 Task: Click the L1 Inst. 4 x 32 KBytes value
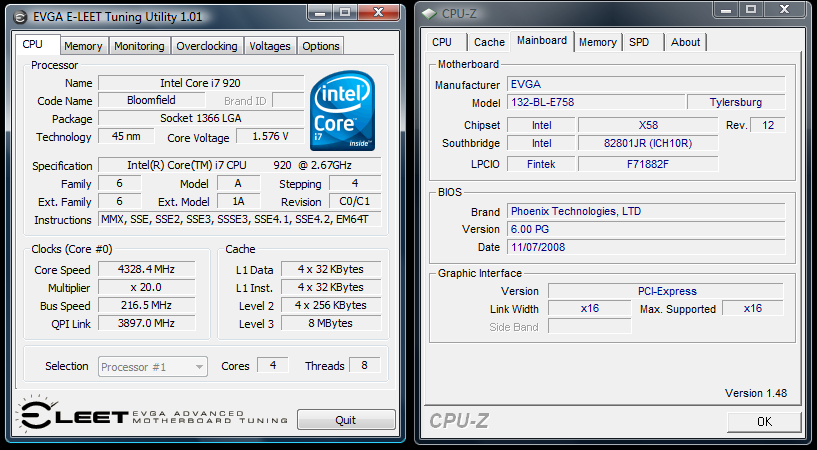[x=331, y=288]
